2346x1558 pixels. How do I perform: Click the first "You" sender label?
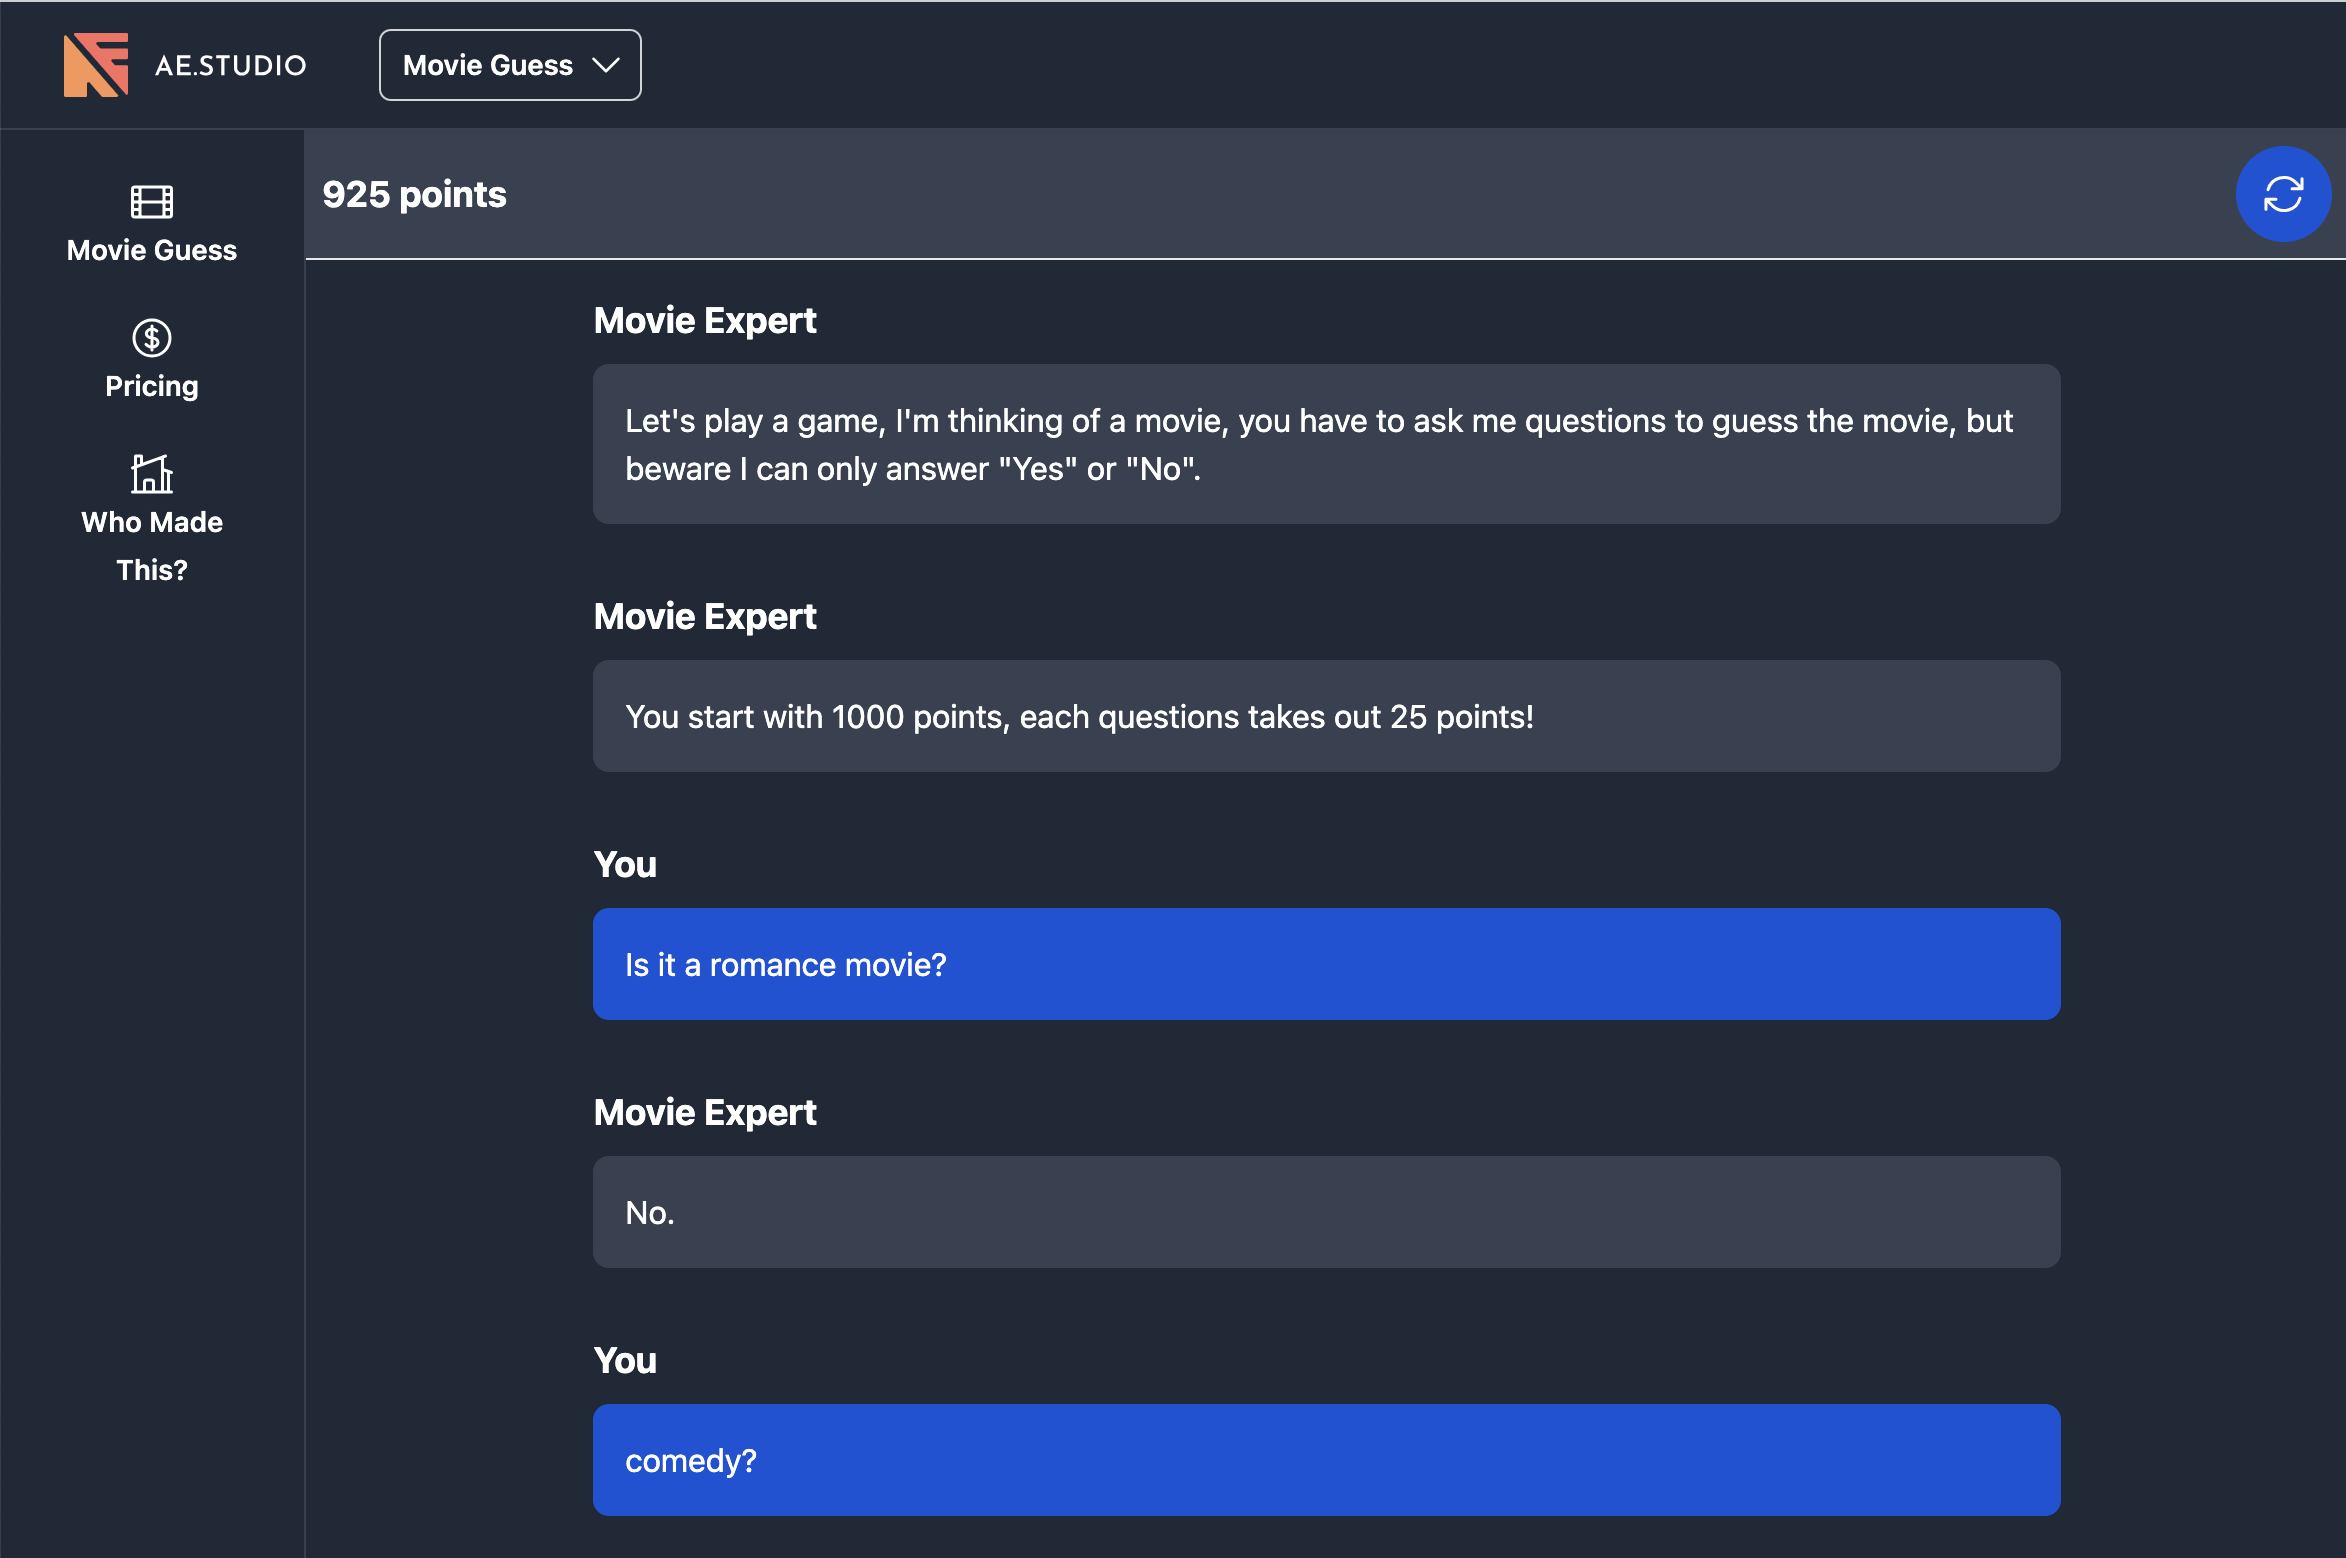point(625,865)
